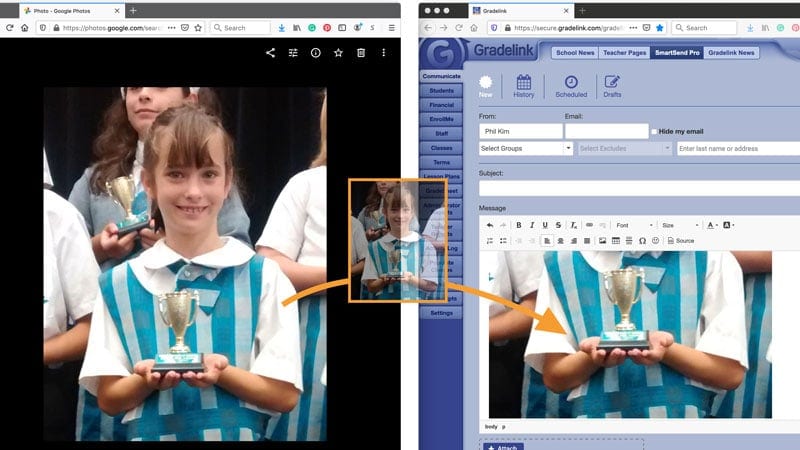This screenshot has height=450, width=800.
Task: Insert a link with the link icon
Action: tap(589, 225)
